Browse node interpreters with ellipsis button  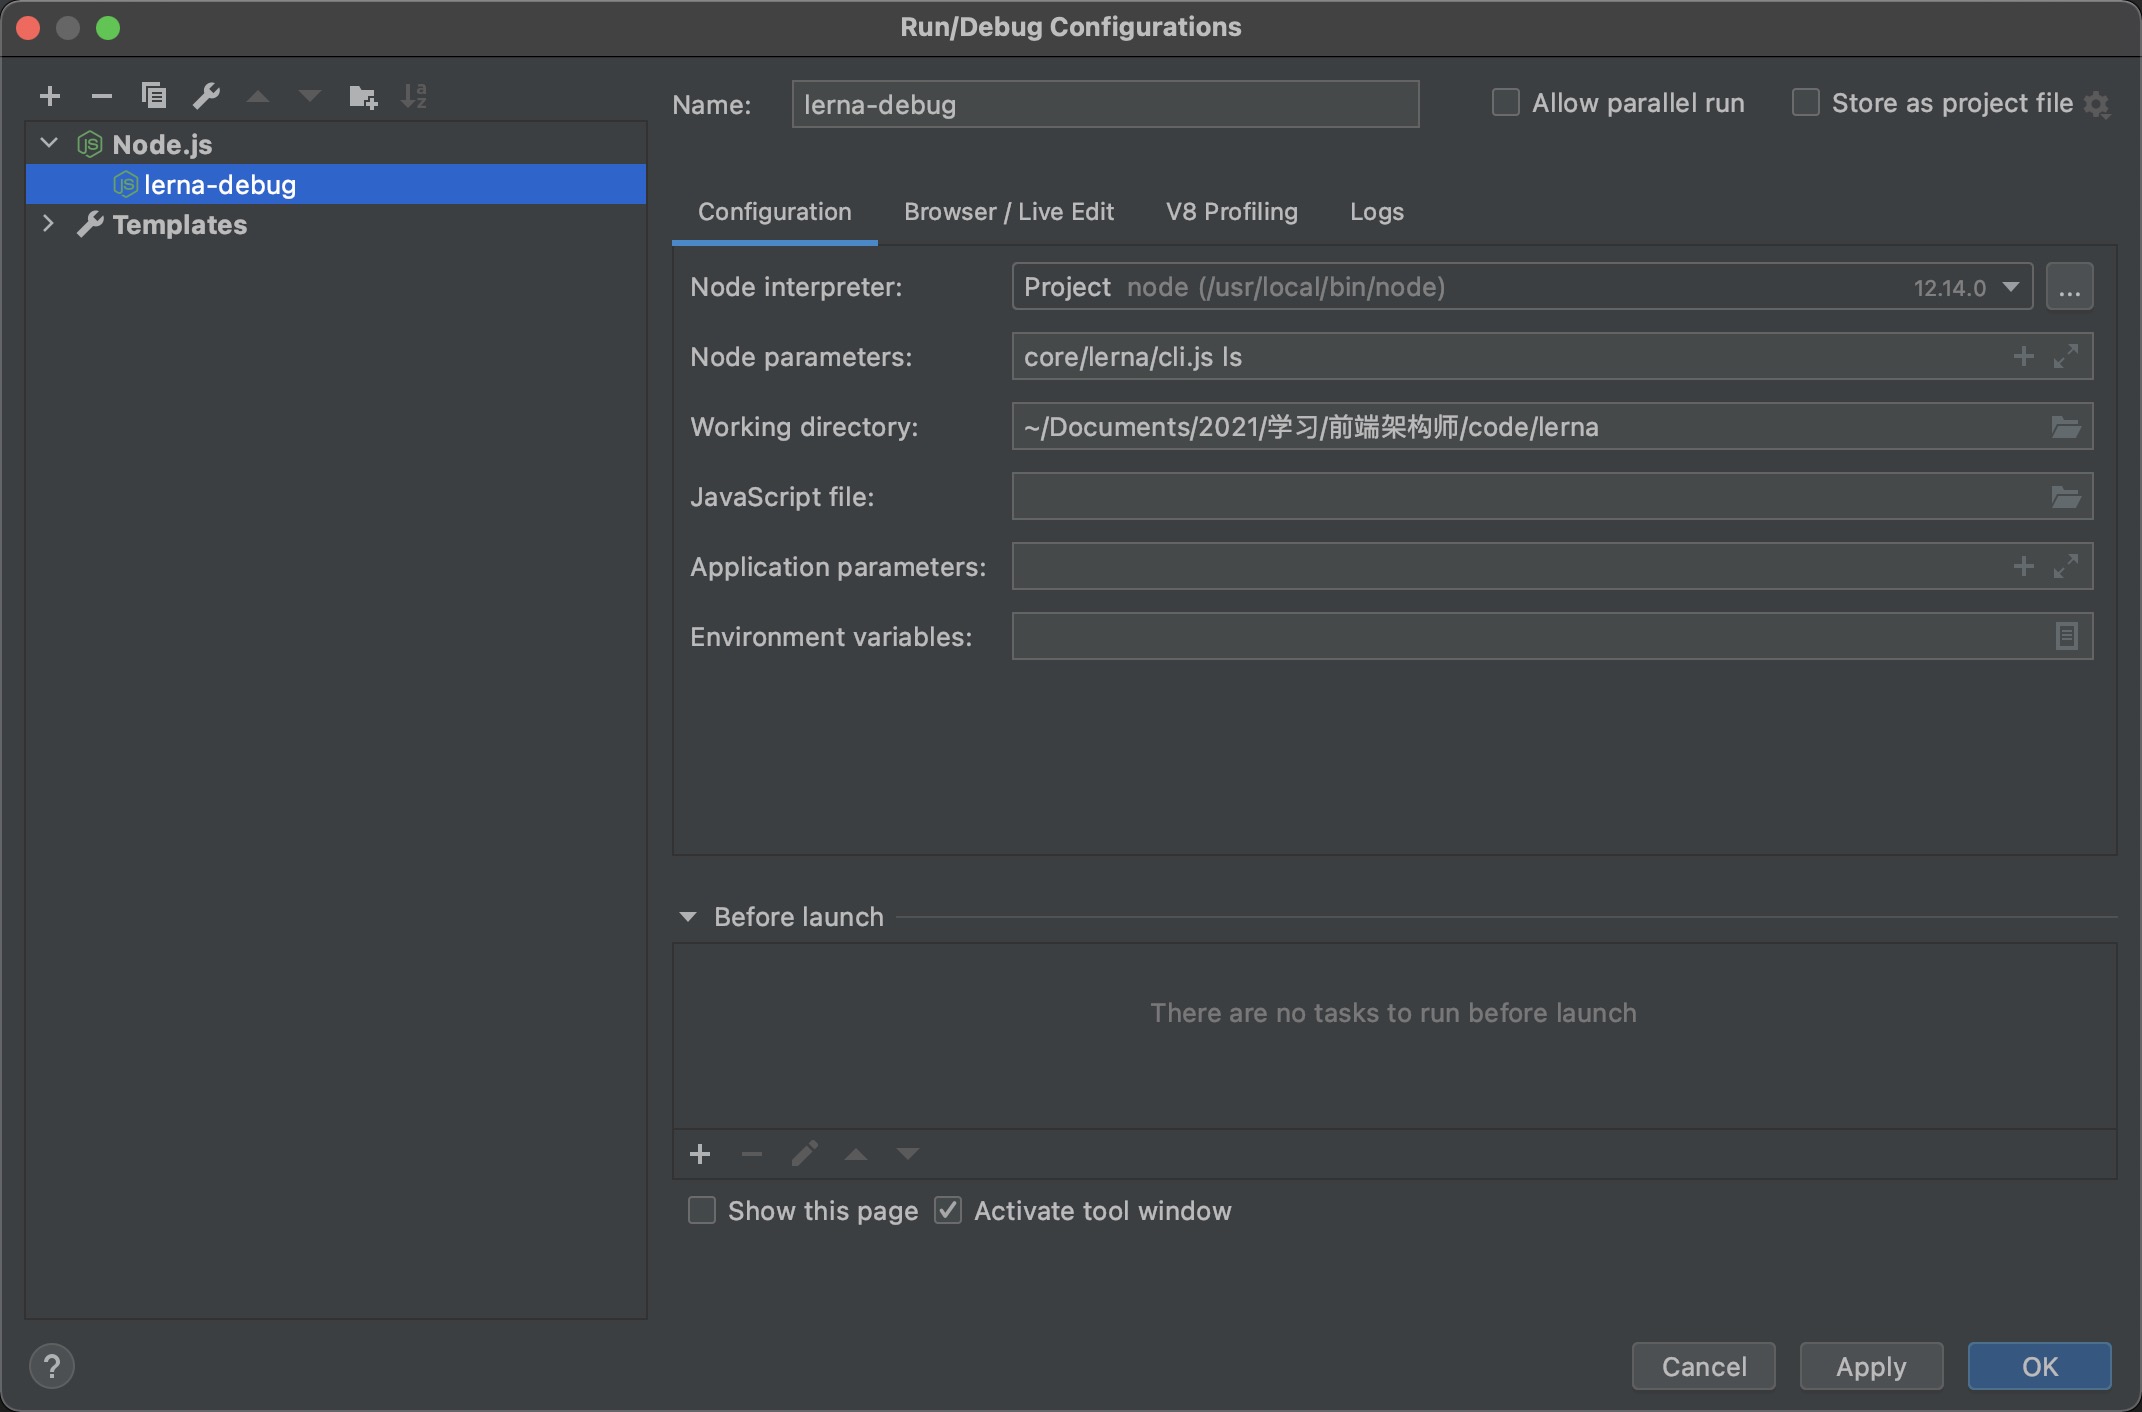coord(2069,287)
